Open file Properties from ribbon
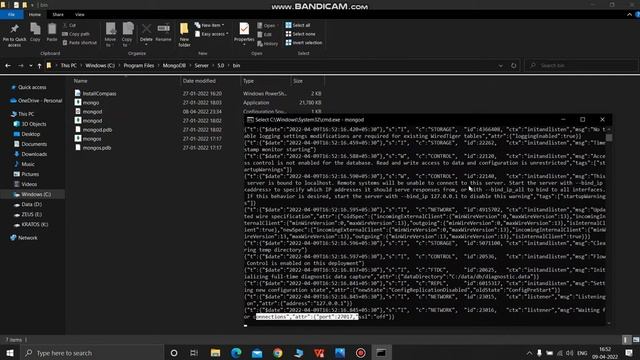 [x=244, y=33]
